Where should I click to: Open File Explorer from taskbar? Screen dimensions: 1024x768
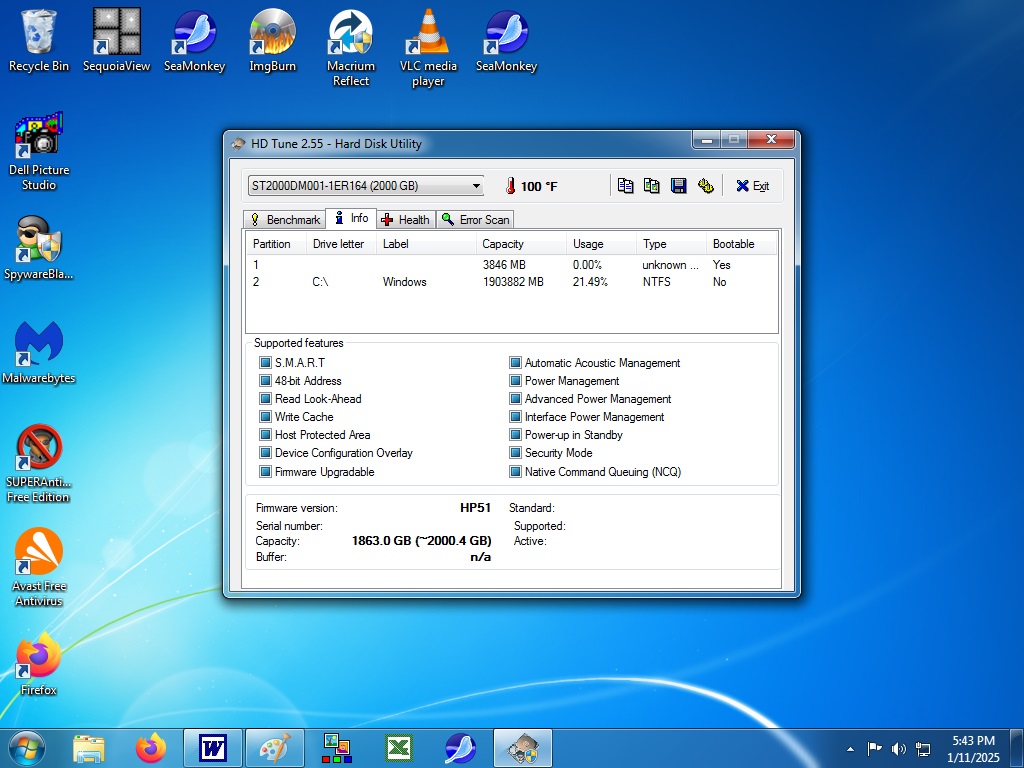coord(89,748)
